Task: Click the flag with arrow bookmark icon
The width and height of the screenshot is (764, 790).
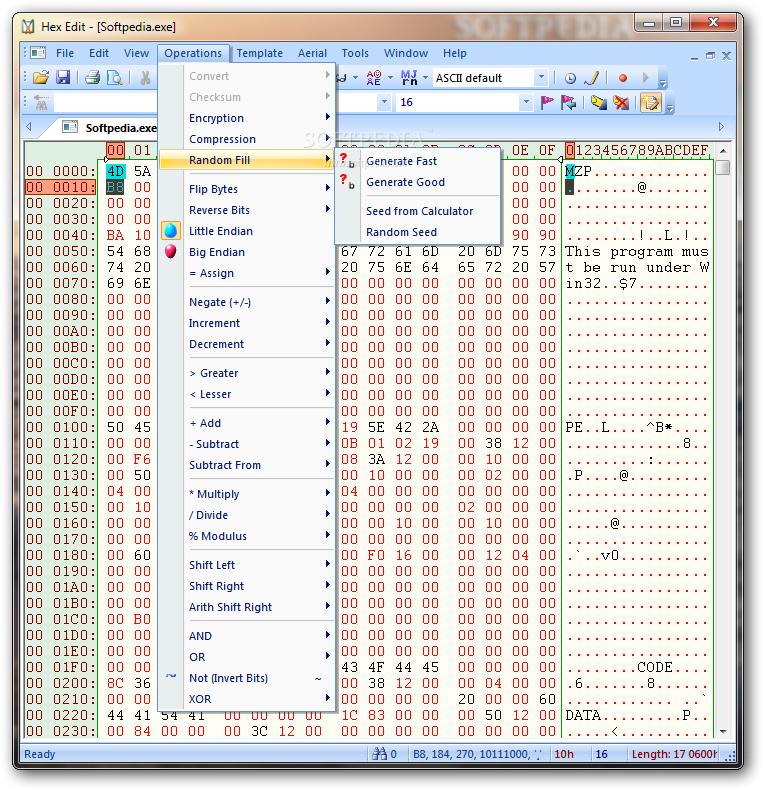Action: [x=568, y=103]
